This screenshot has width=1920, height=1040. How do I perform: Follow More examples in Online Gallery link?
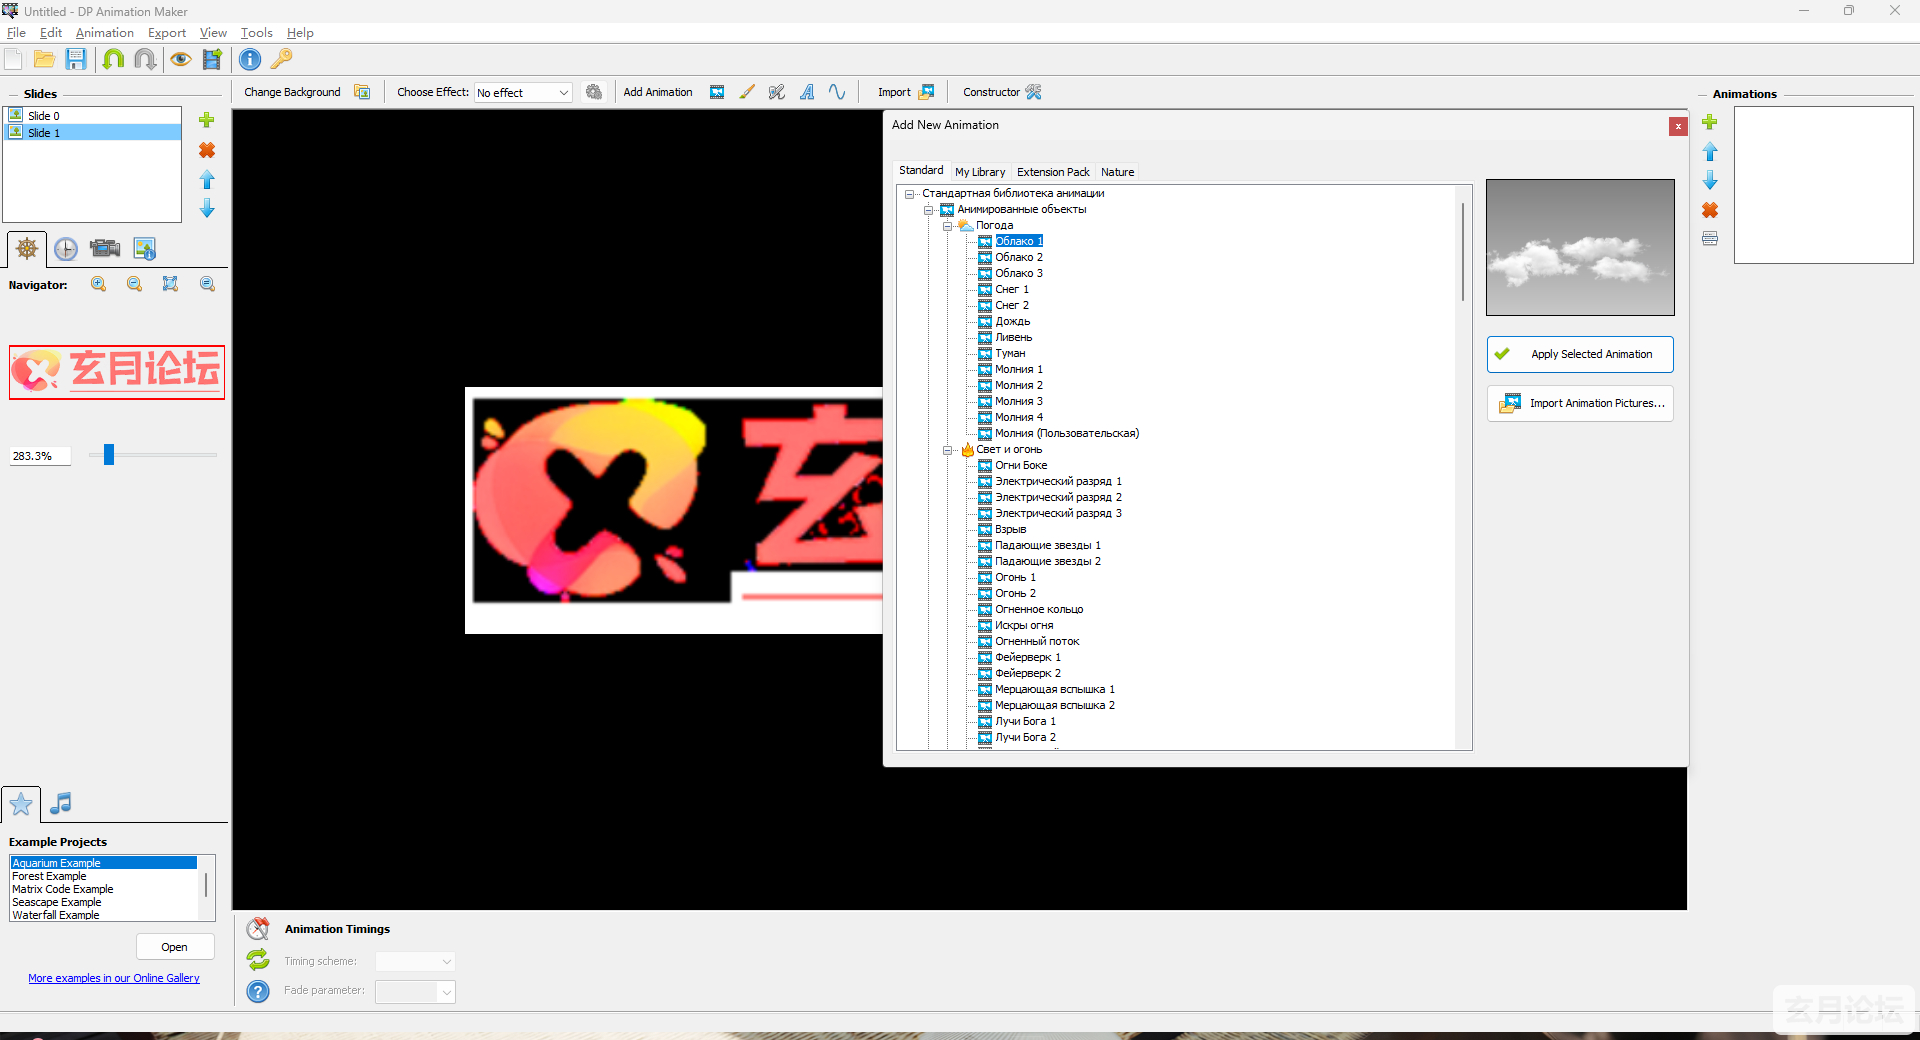click(x=114, y=978)
